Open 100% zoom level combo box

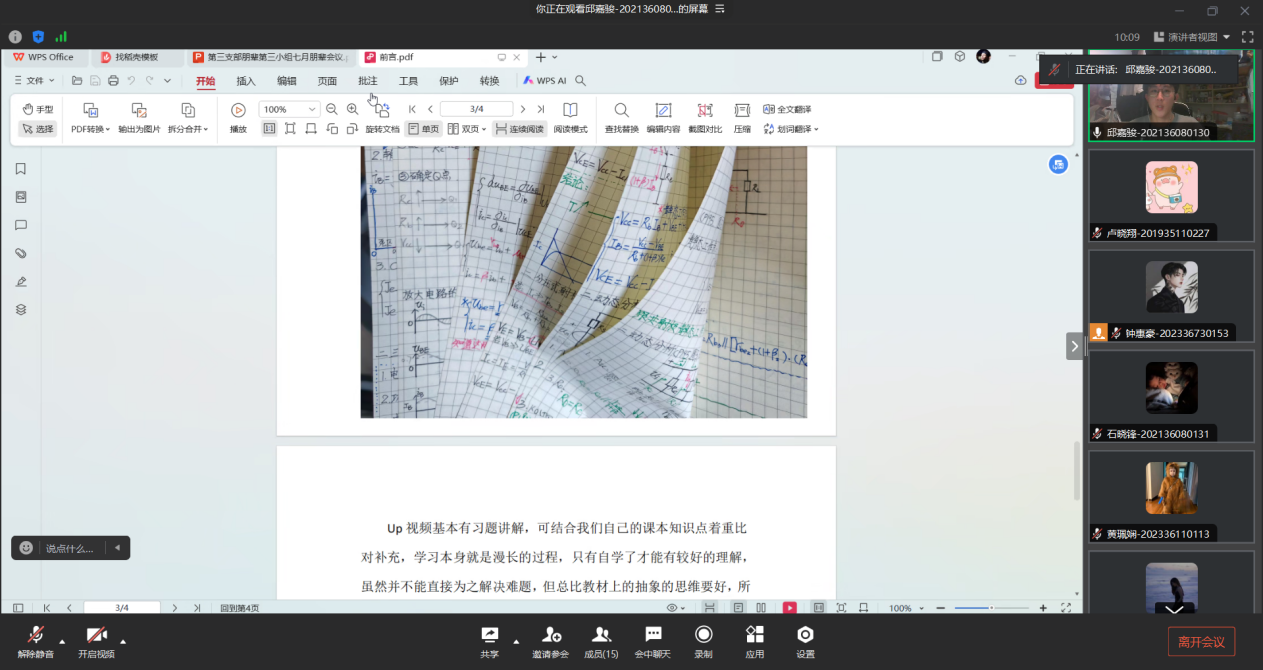[289, 109]
